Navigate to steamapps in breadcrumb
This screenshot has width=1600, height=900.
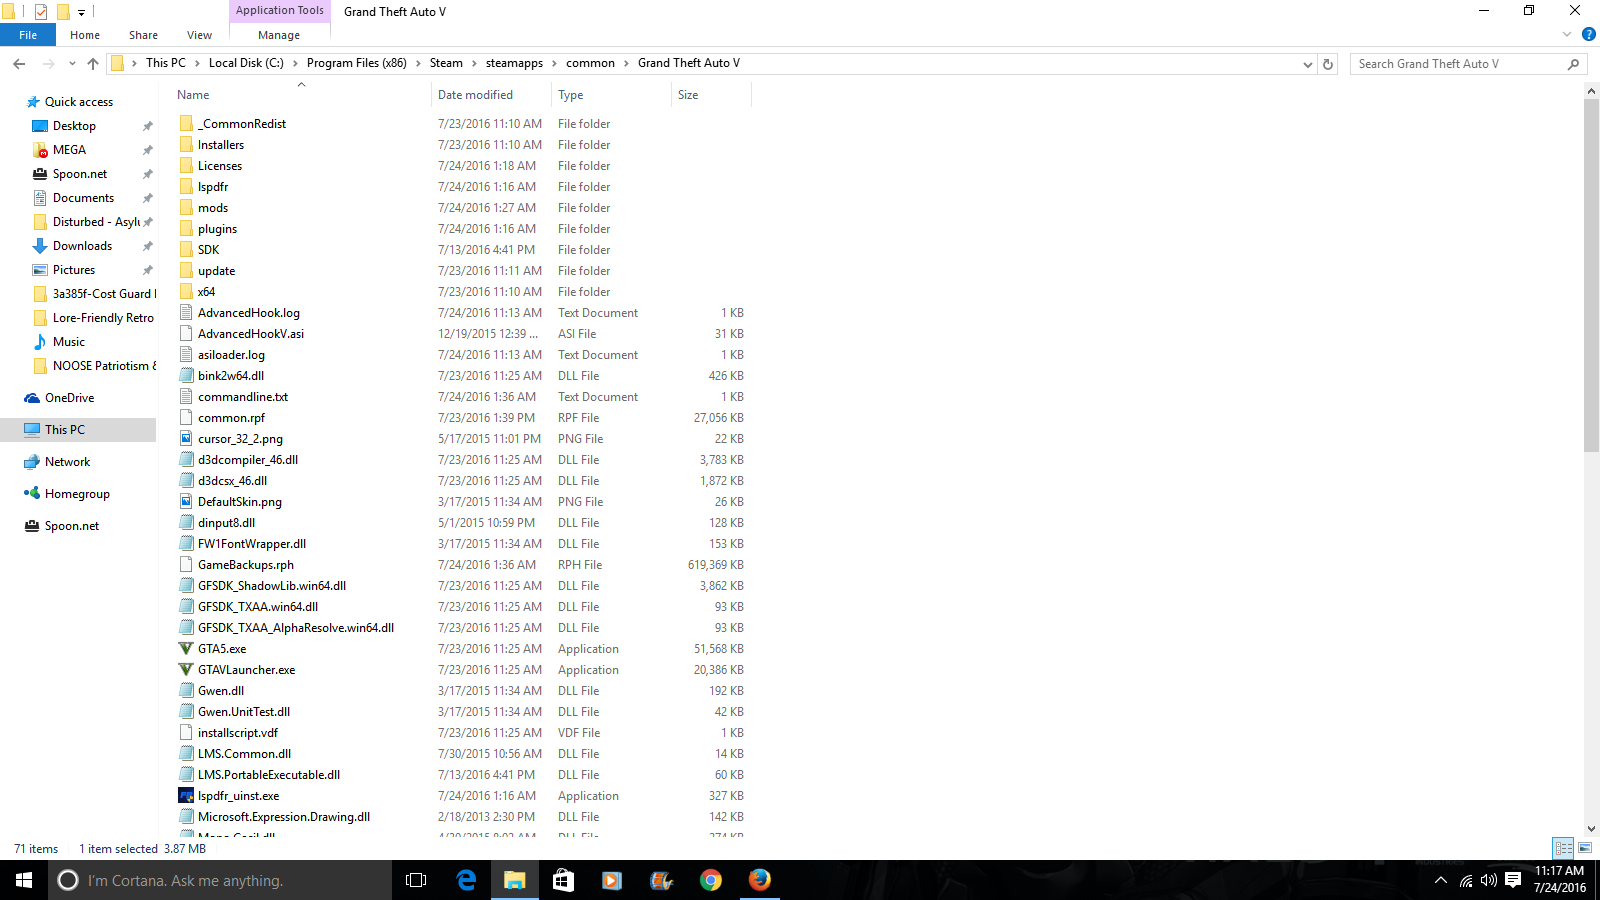click(514, 63)
